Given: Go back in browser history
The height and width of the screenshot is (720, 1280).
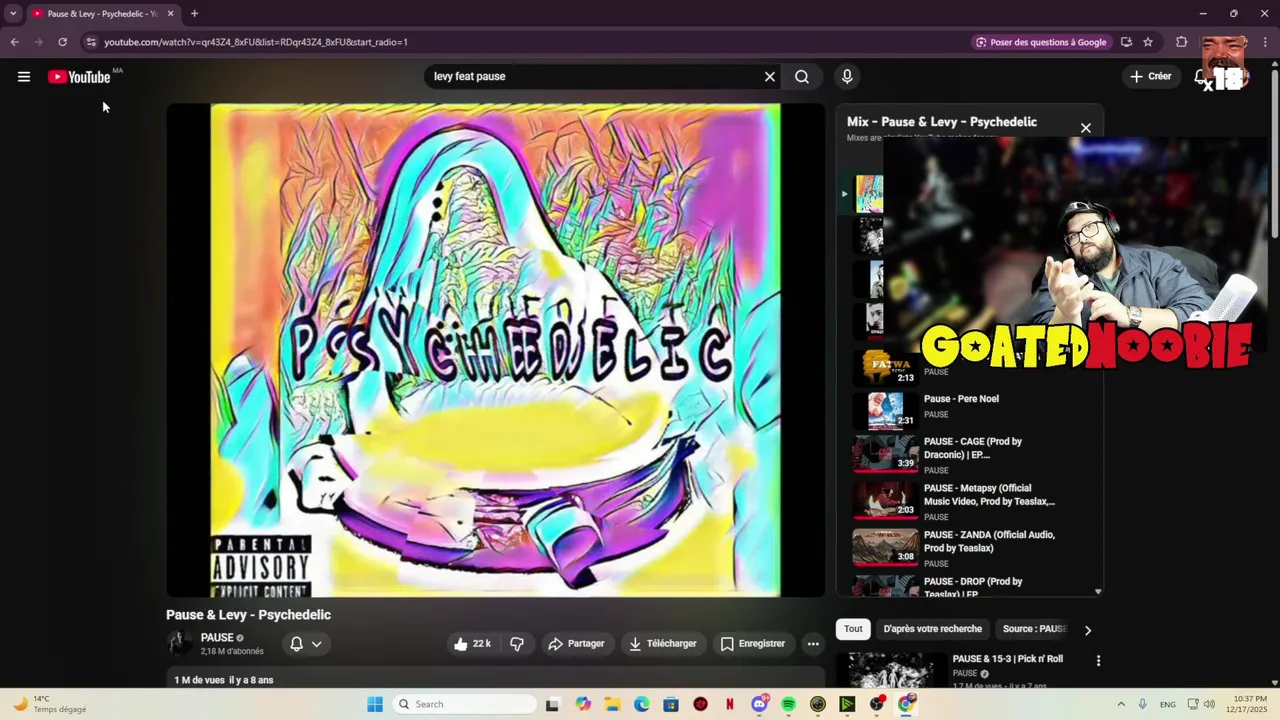Looking at the screenshot, I should [14, 42].
